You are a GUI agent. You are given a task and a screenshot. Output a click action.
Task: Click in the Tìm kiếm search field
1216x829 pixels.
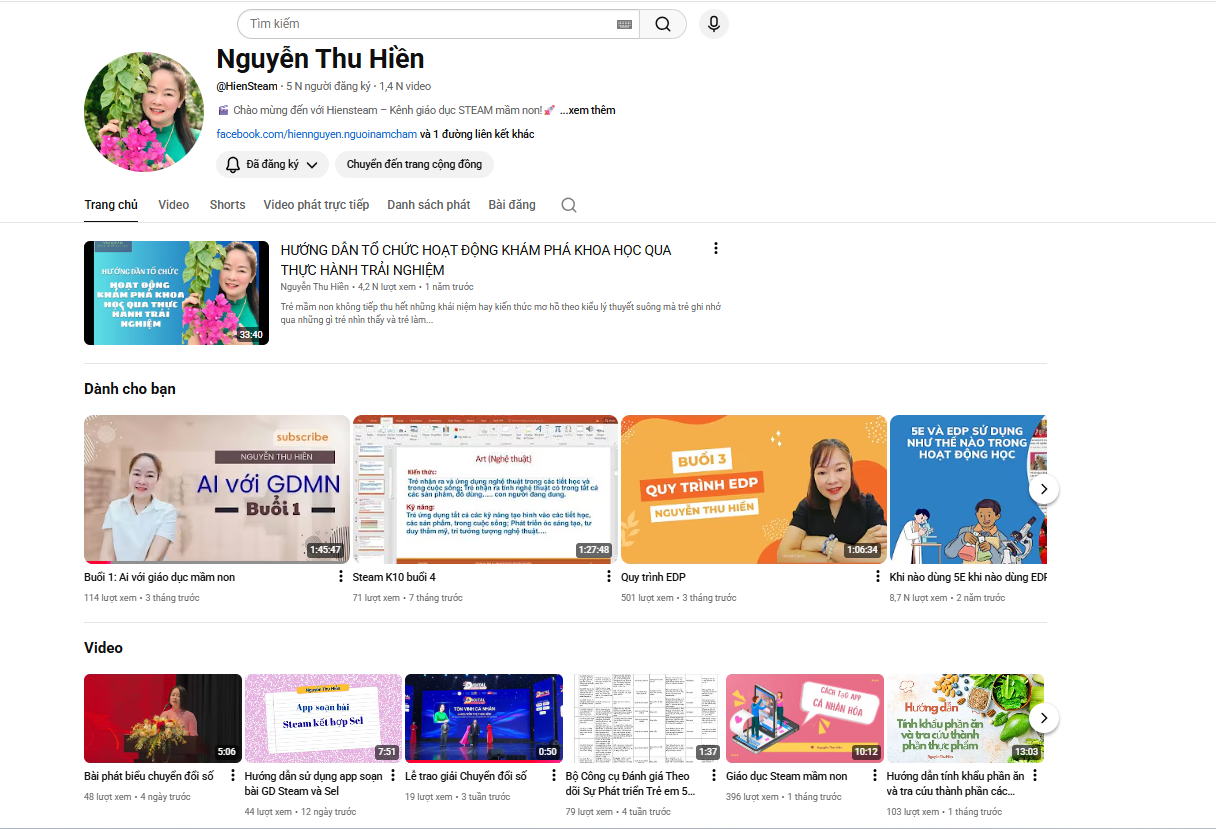[430, 24]
